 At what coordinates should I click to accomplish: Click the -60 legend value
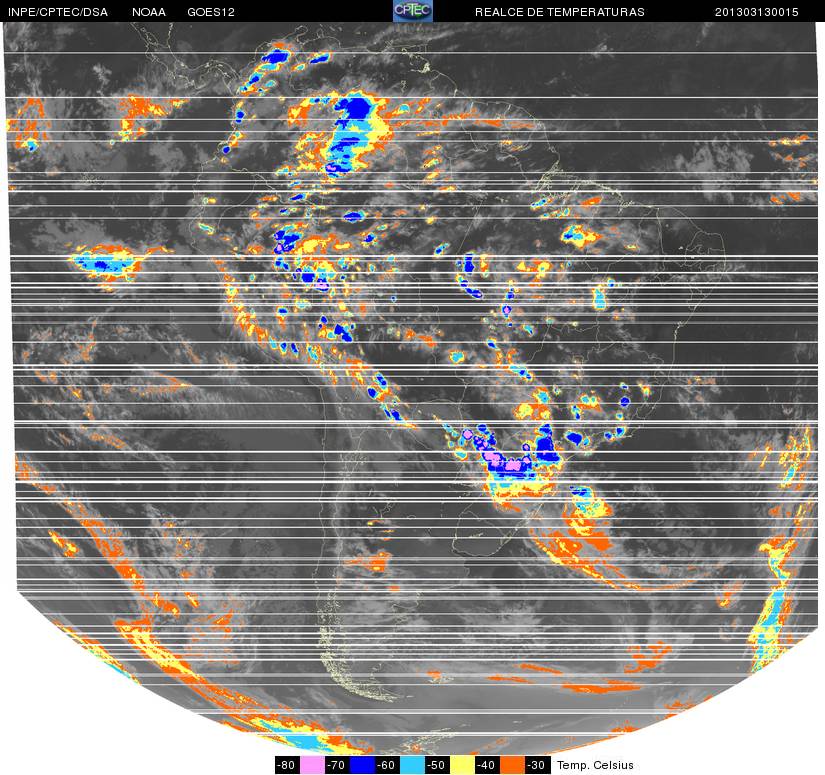[x=387, y=765]
